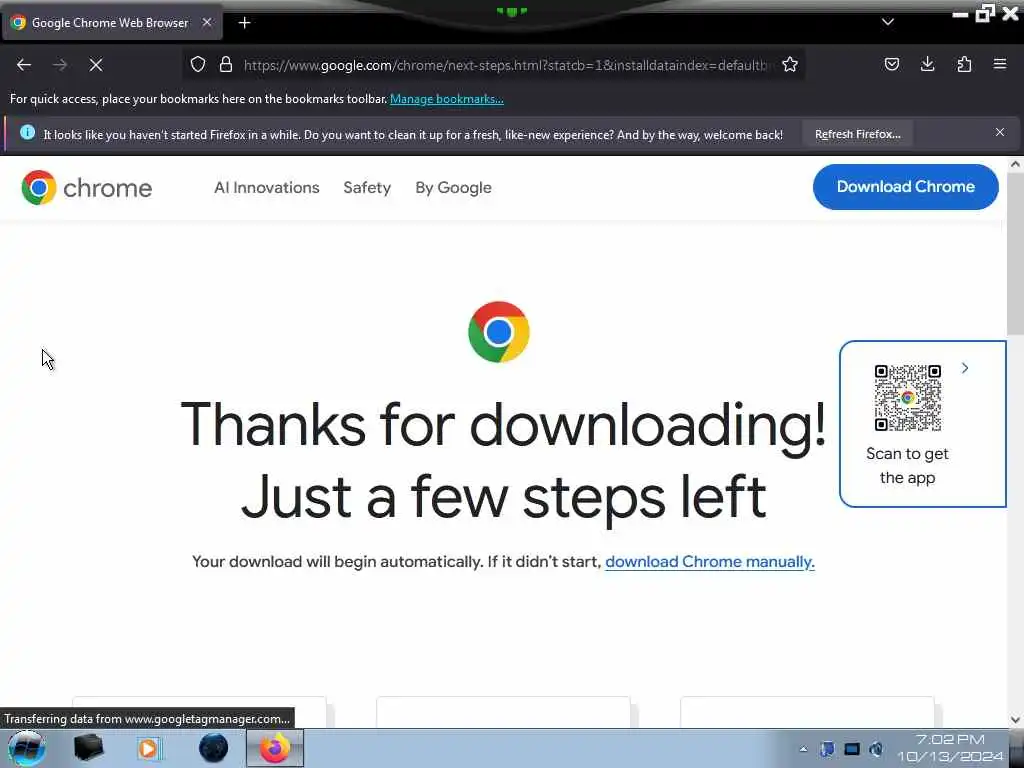Dismiss the Firefox refresh notification bar

click(x=1000, y=133)
